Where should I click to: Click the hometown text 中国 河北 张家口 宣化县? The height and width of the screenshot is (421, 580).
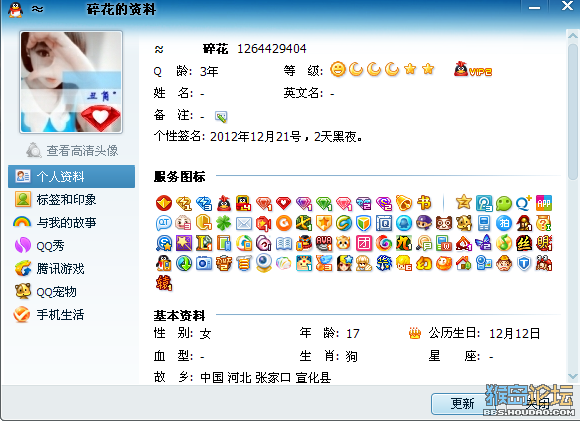pos(265,377)
